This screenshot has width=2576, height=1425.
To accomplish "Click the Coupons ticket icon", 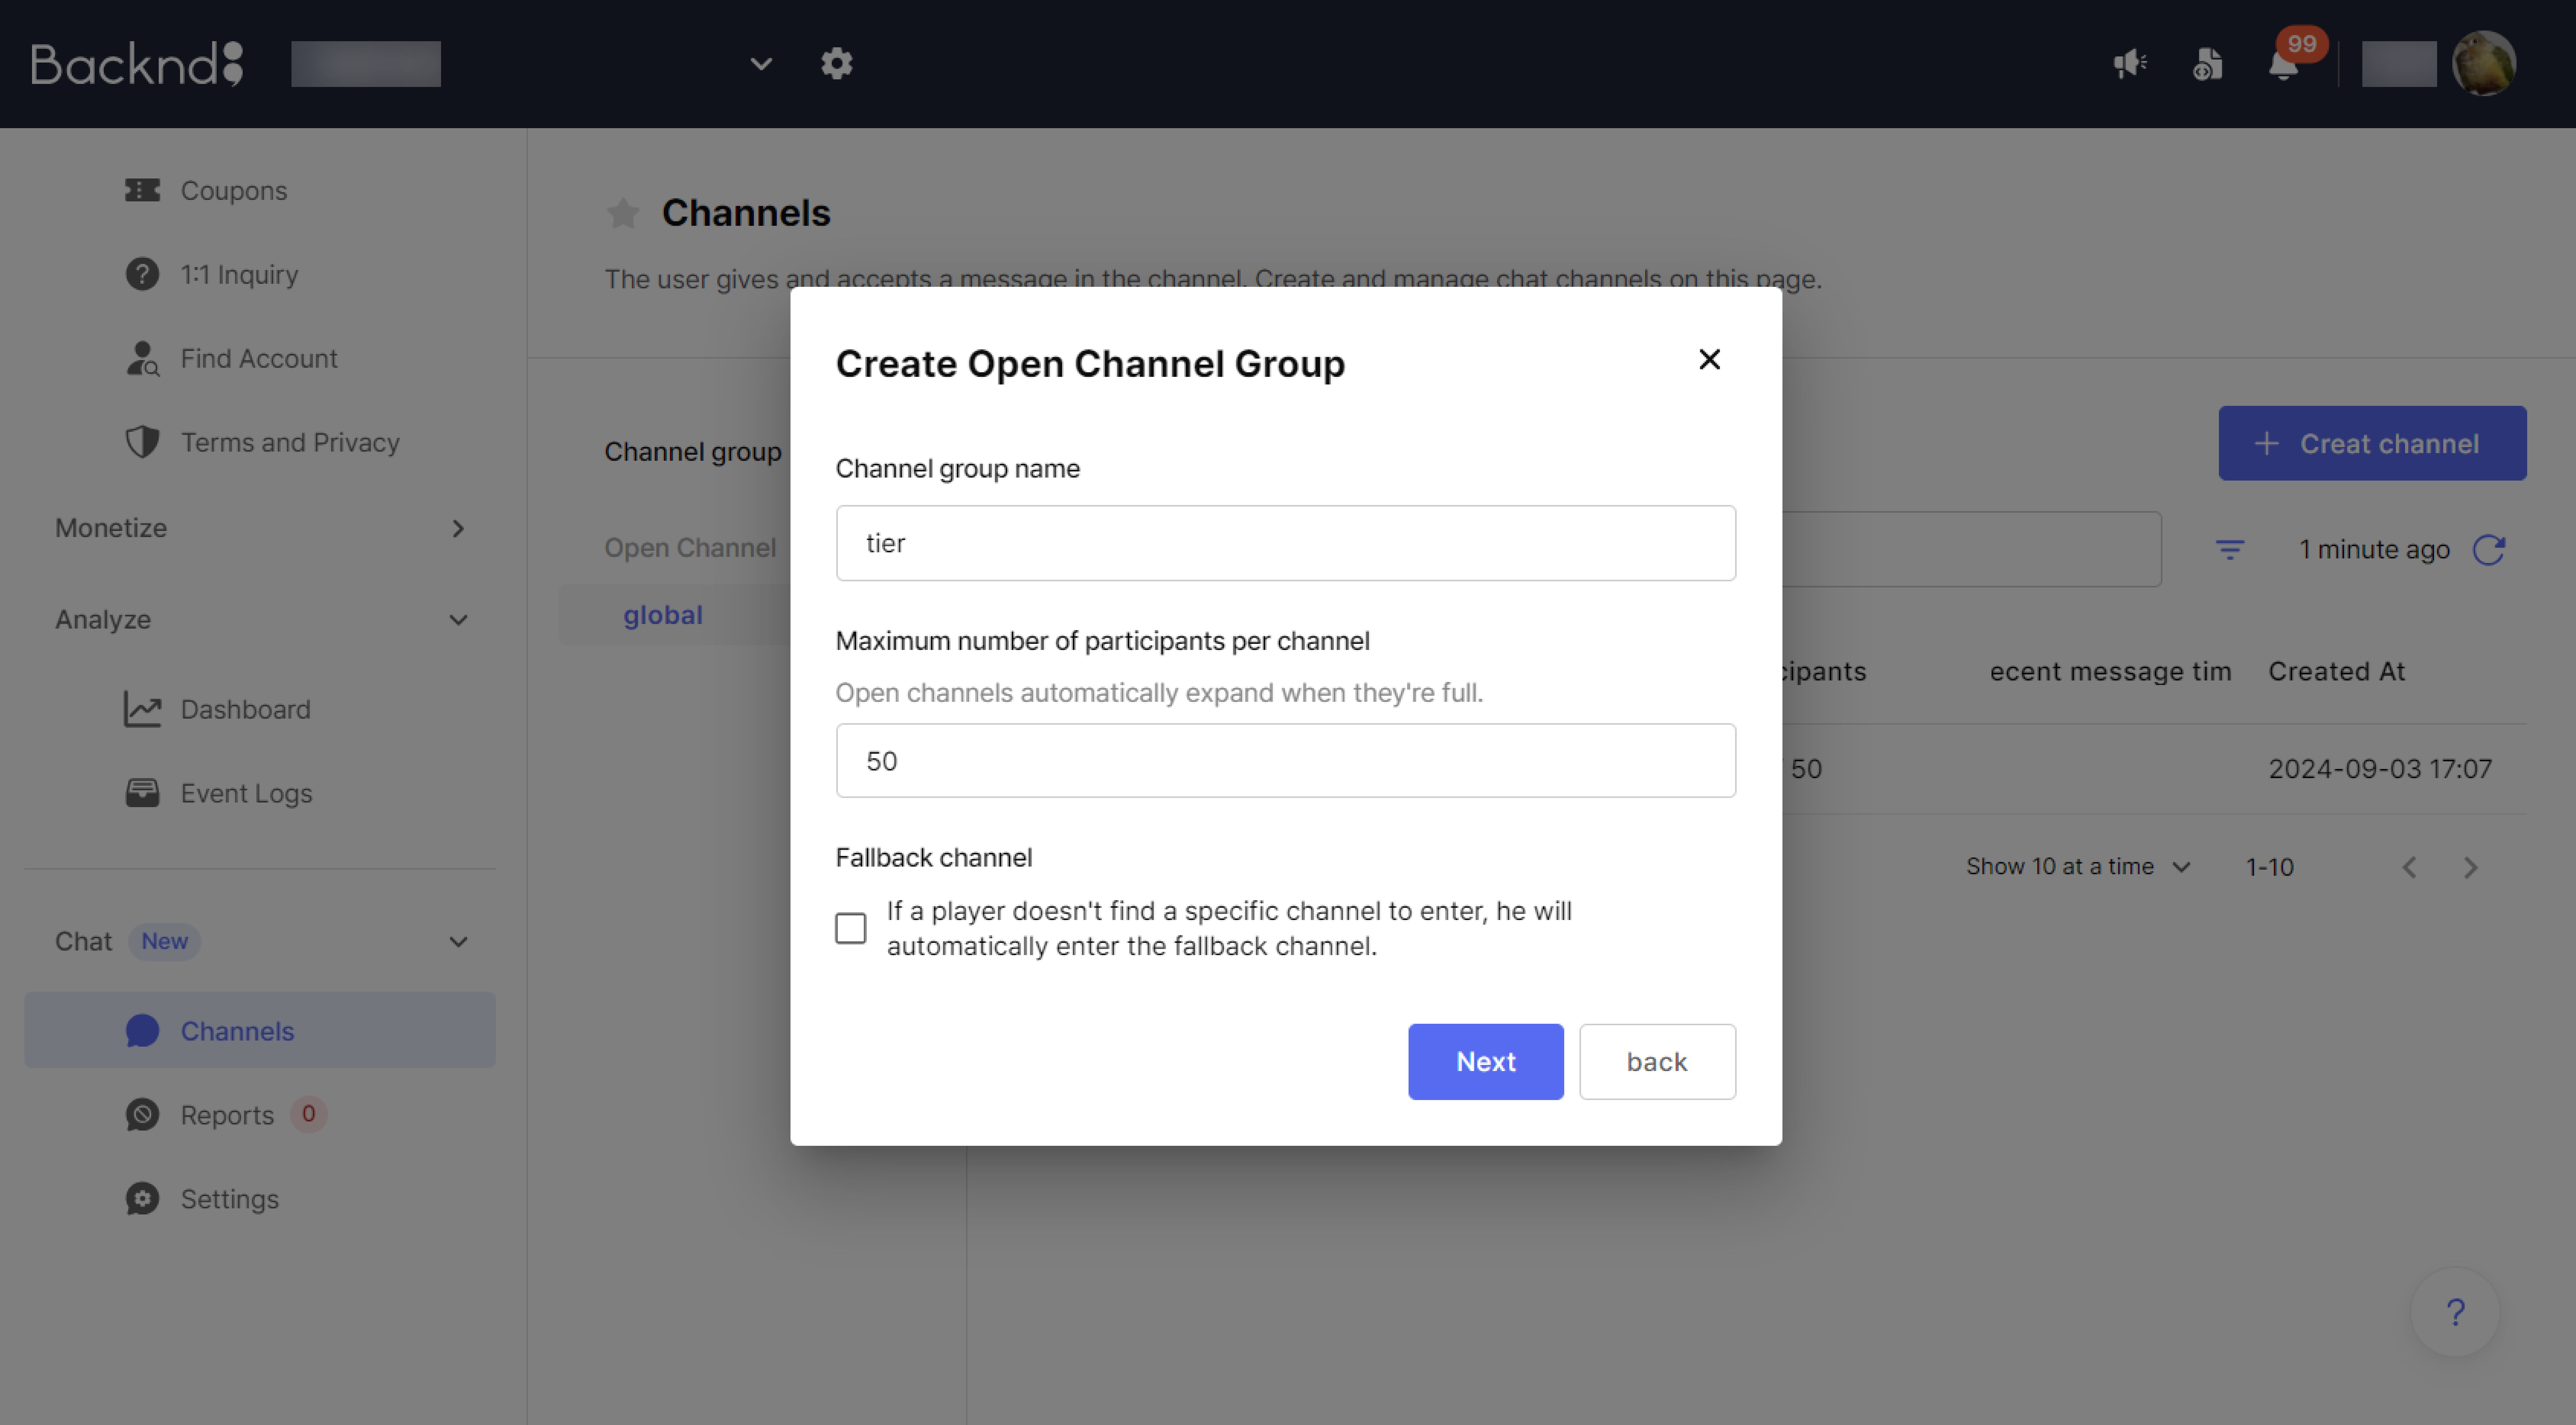I will [x=142, y=190].
